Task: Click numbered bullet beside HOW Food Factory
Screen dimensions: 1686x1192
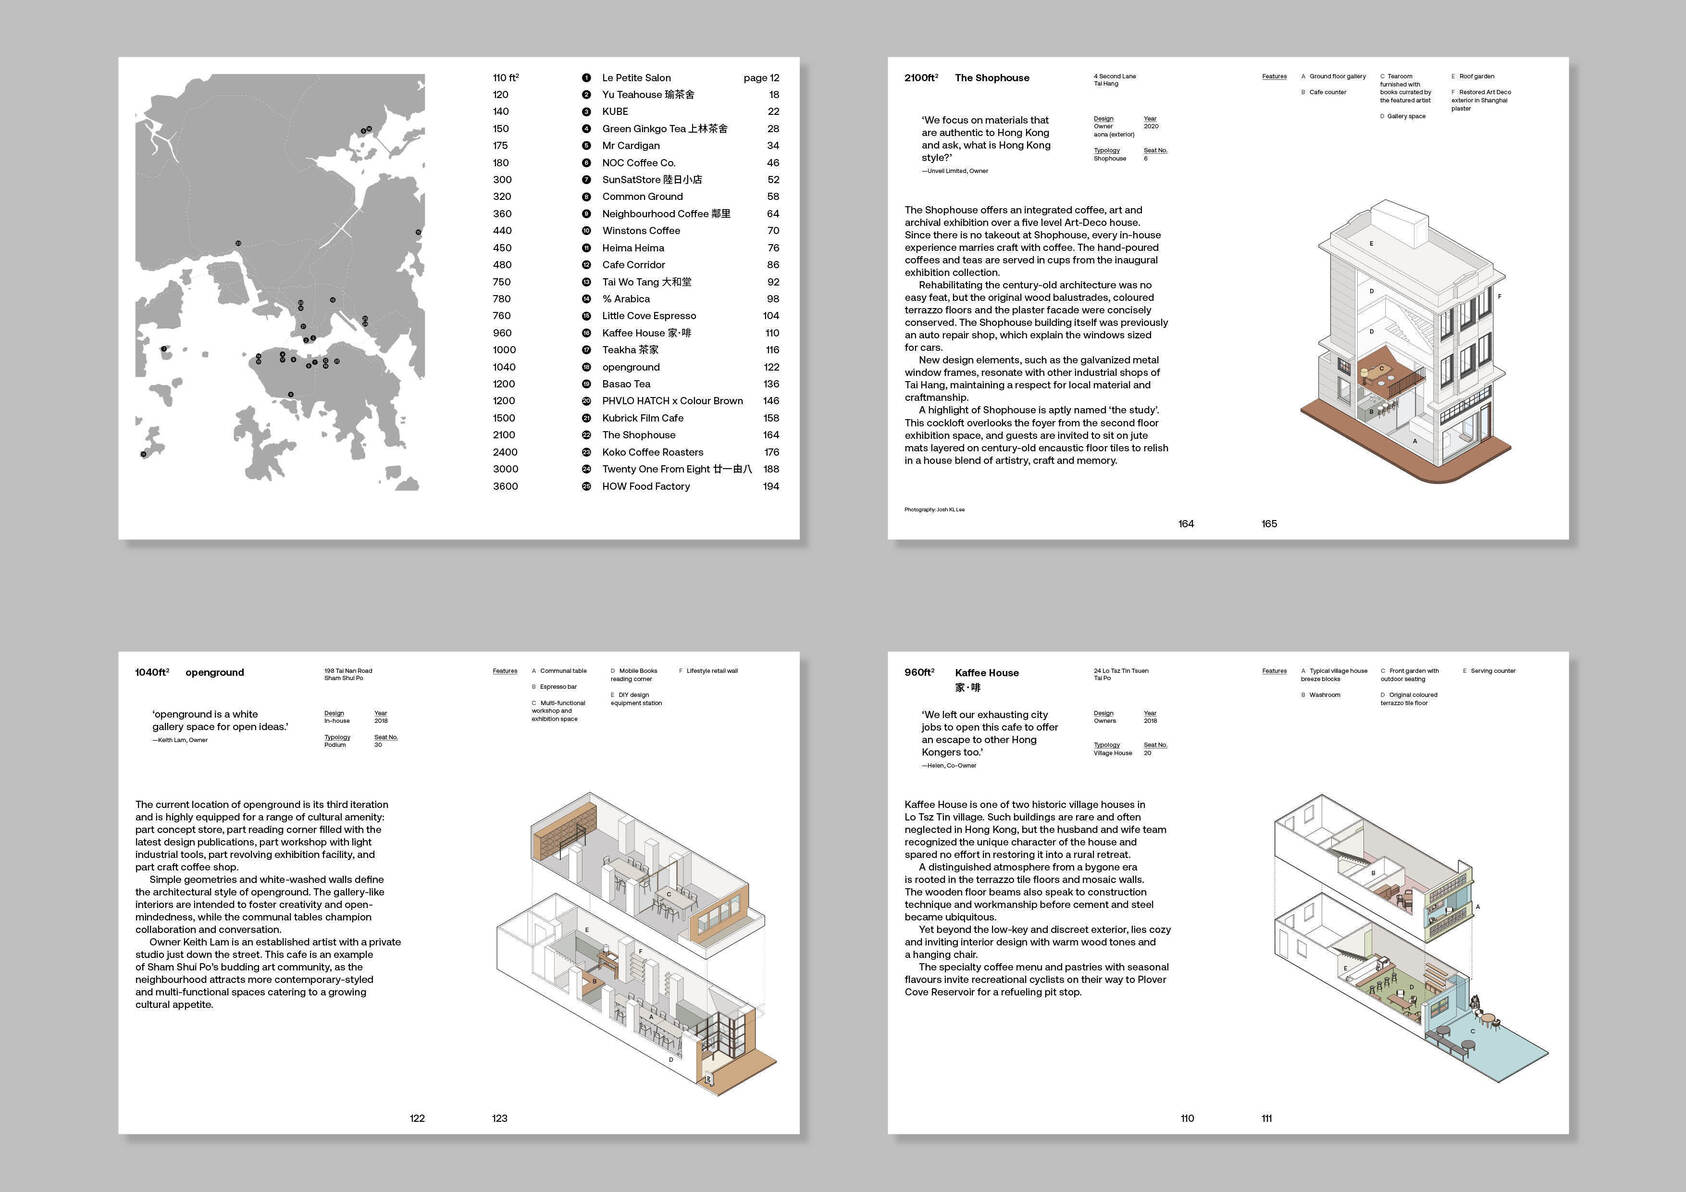Action: click(x=587, y=486)
